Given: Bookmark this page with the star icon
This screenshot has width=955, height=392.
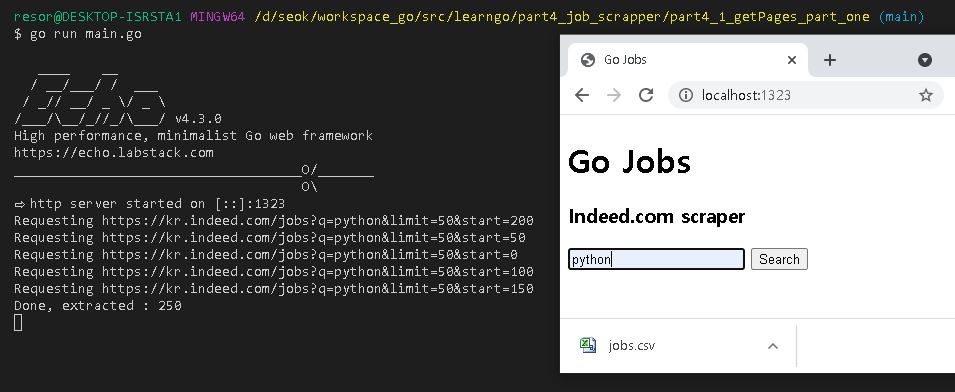Looking at the screenshot, I should pyautogui.click(x=926, y=95).
